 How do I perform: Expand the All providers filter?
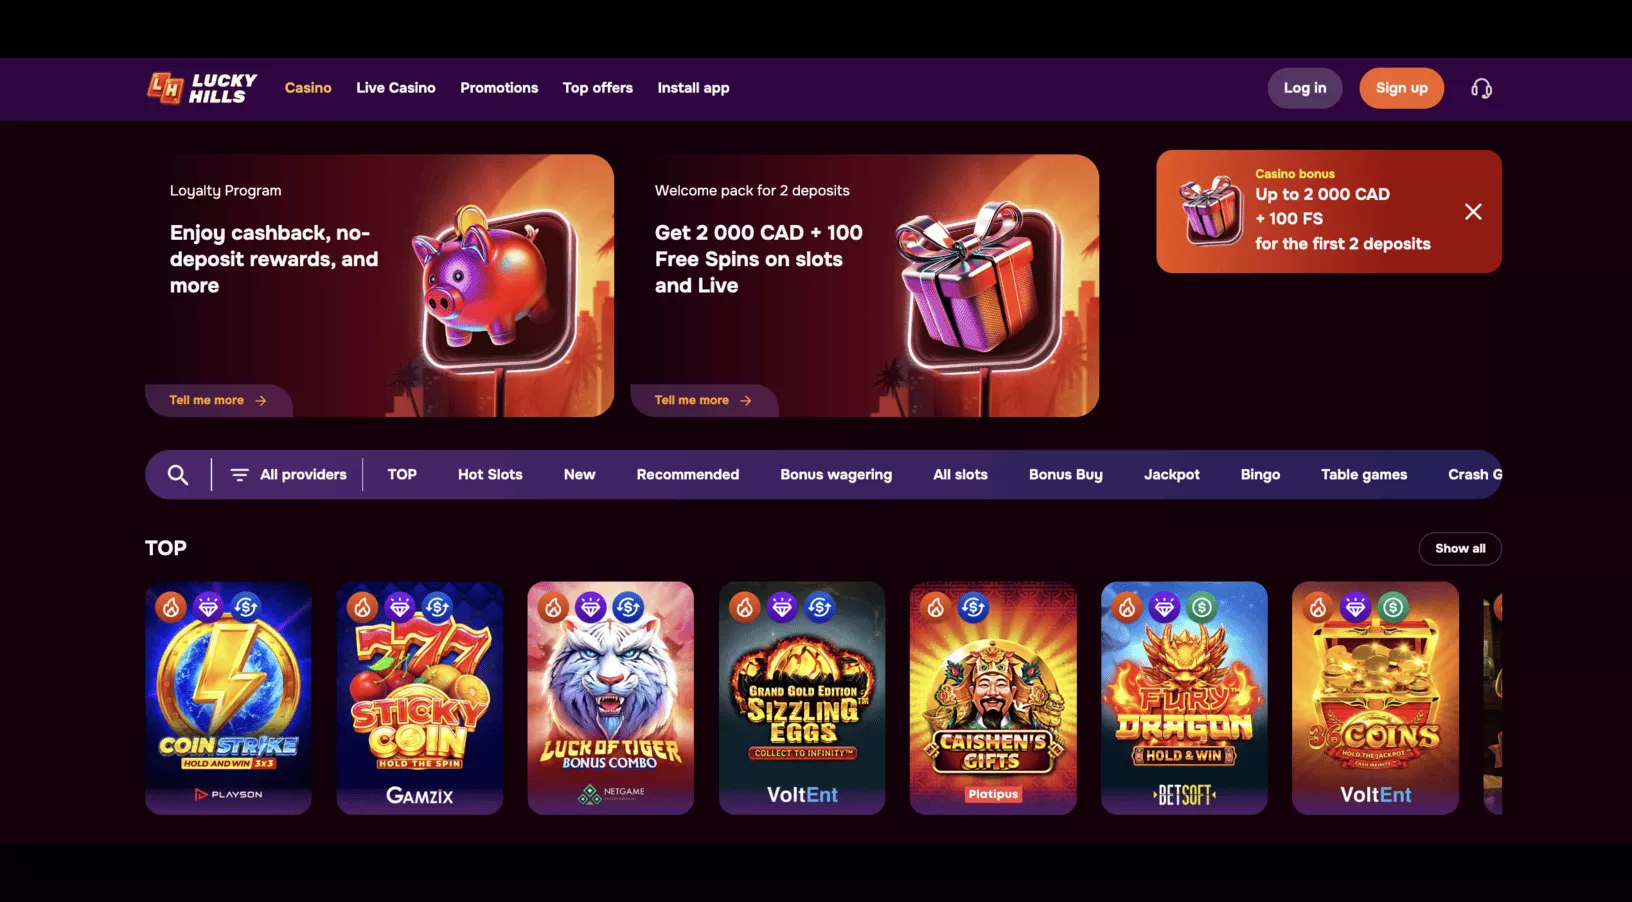288,475
